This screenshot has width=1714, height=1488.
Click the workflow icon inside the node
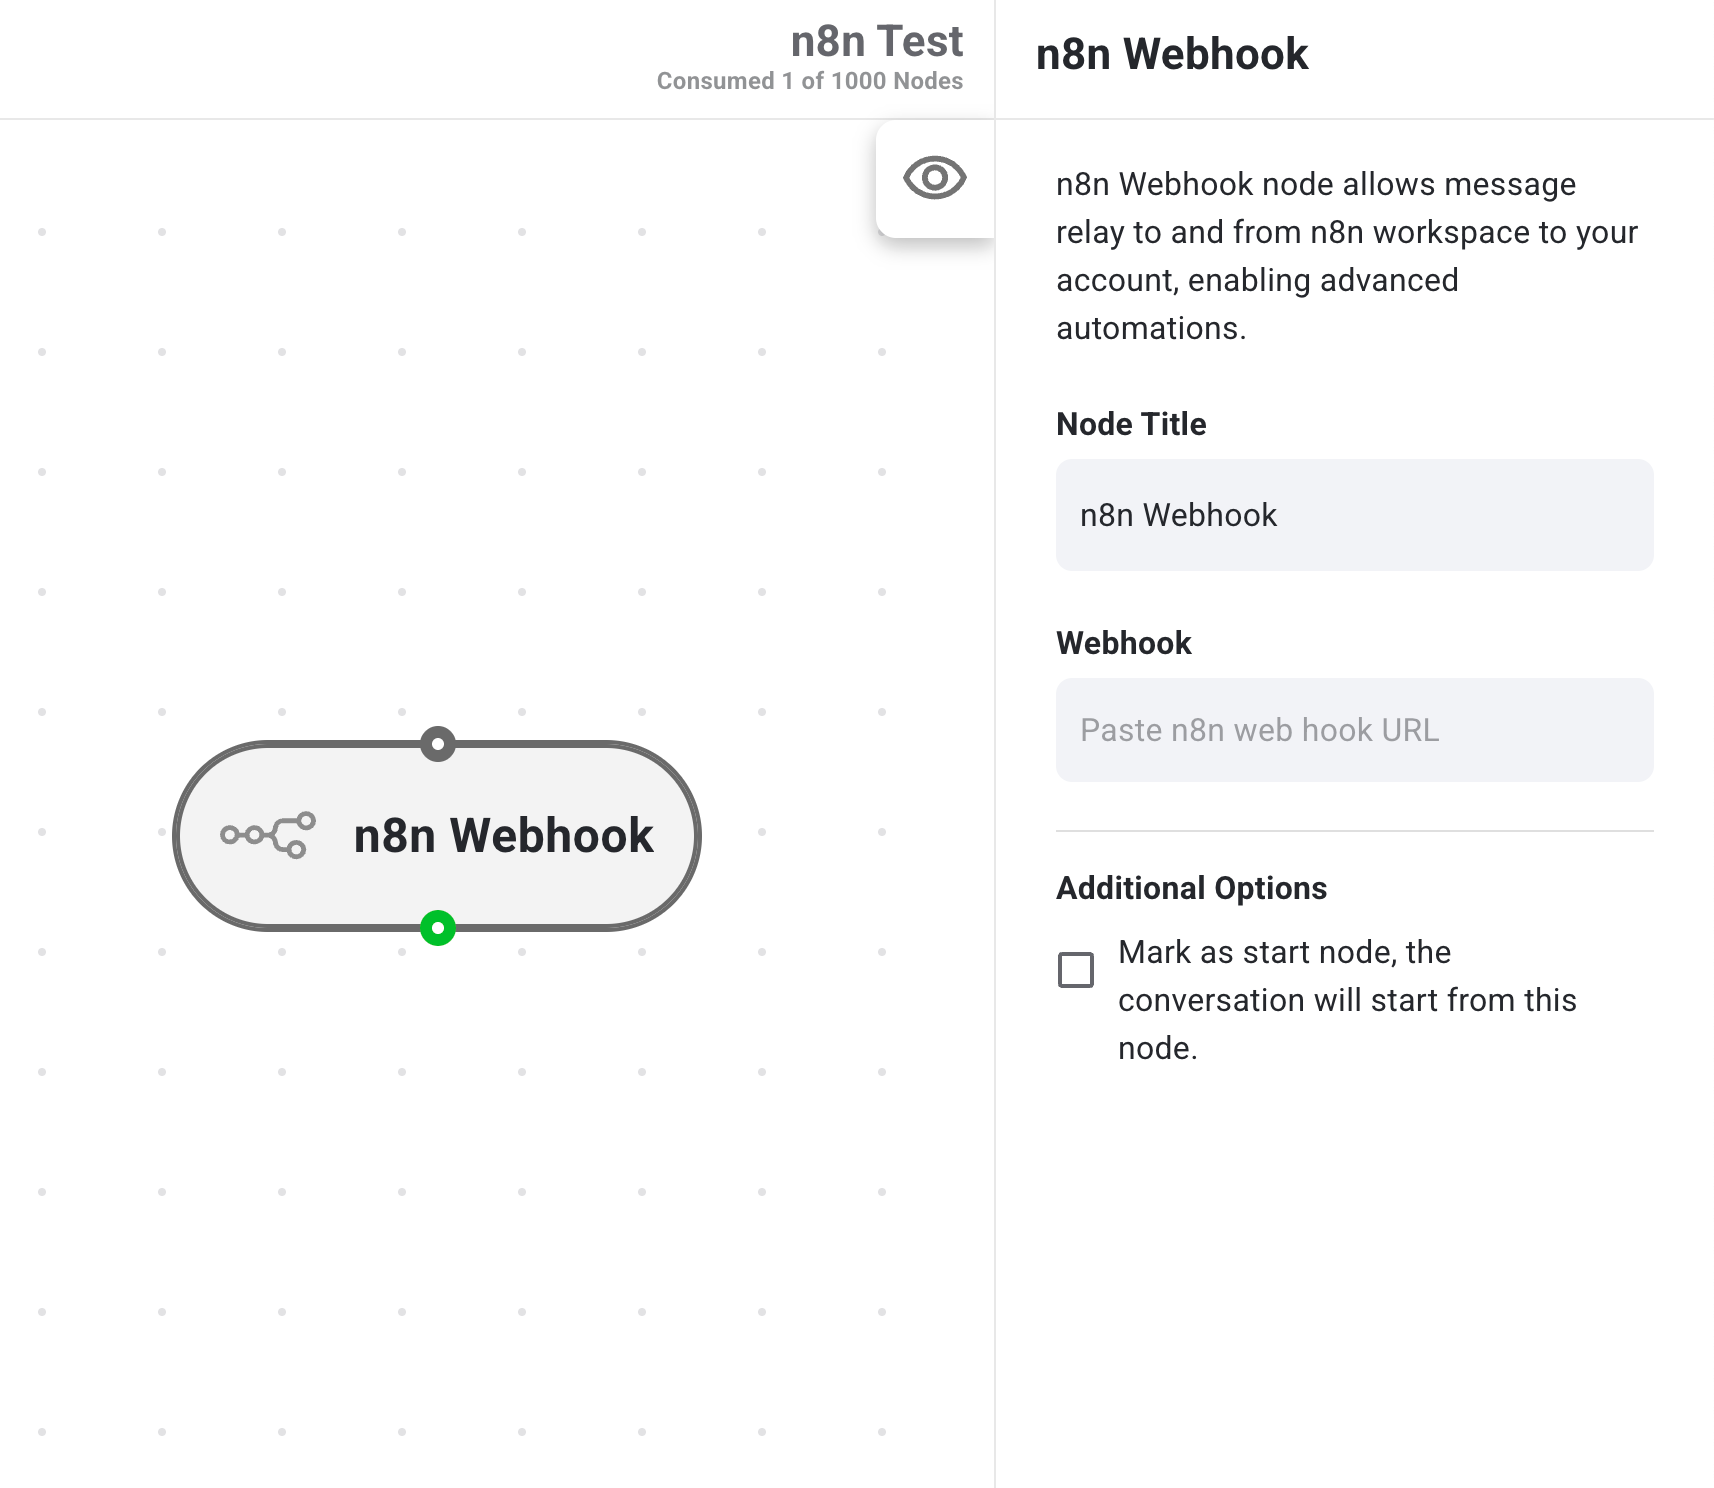[x=268, y=835]
